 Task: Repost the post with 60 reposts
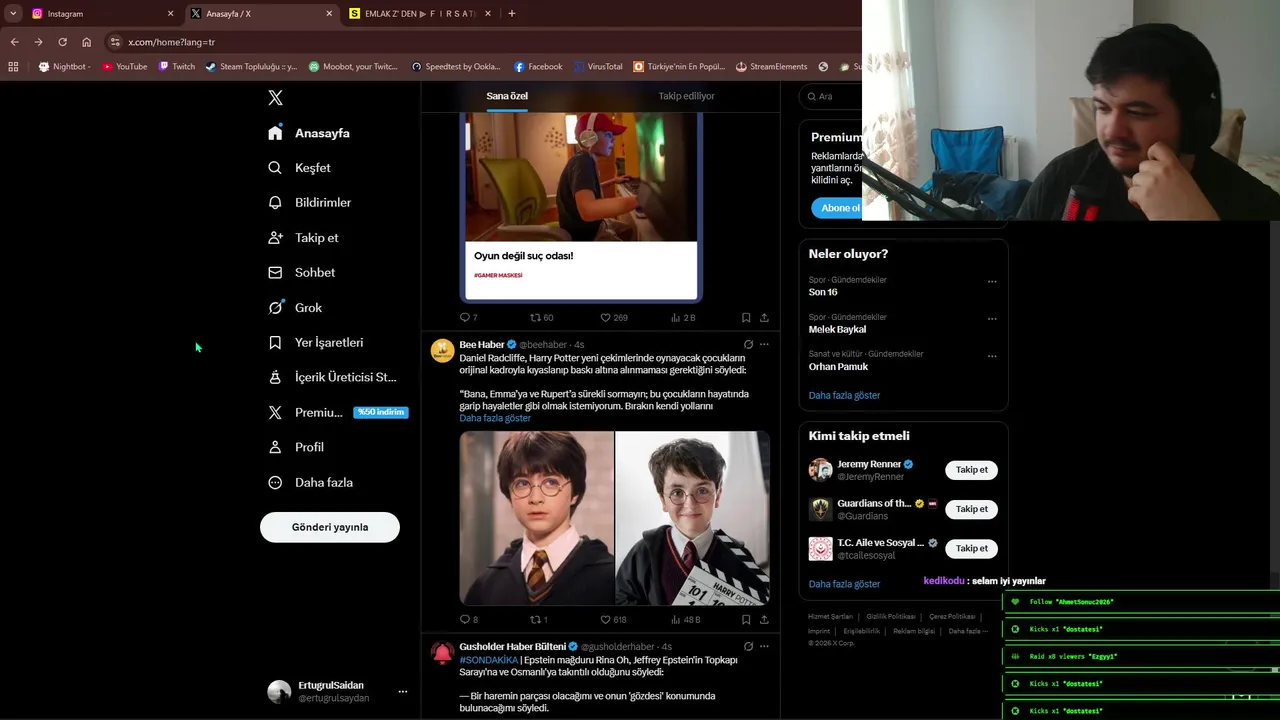pyautogui.click(x=541, y=317)
